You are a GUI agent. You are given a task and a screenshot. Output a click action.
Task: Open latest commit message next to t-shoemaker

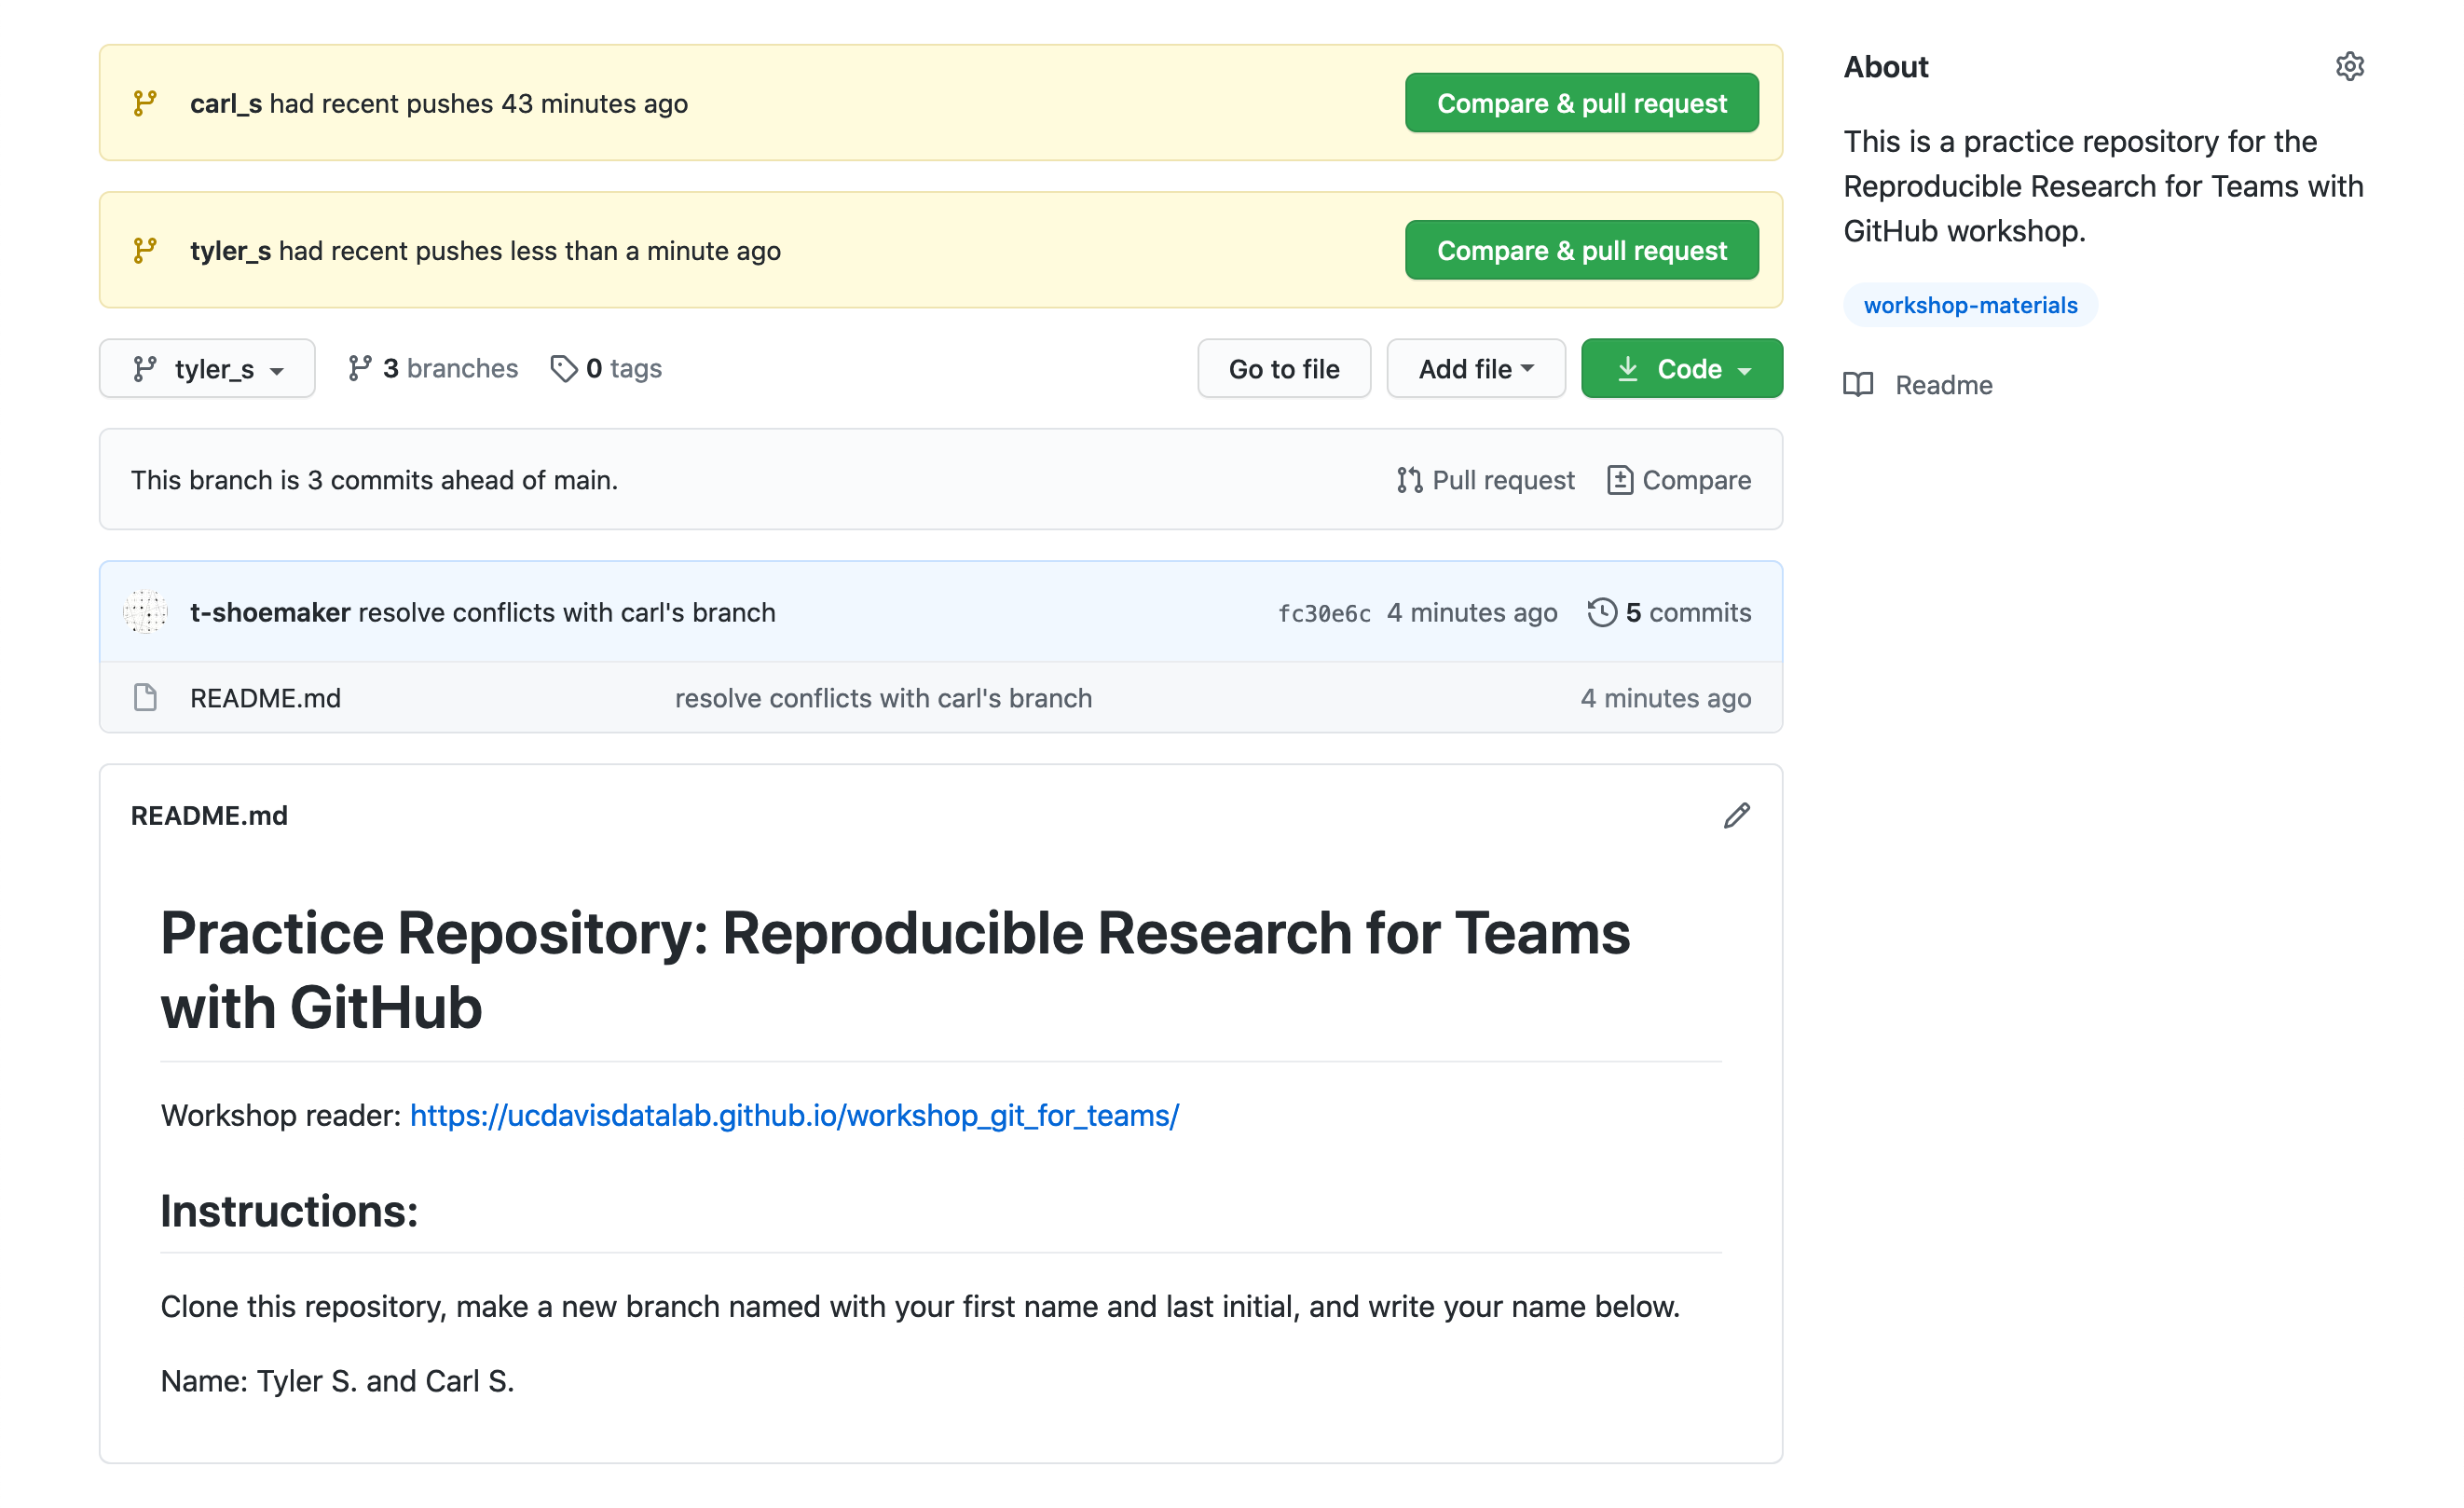[567, 612]
